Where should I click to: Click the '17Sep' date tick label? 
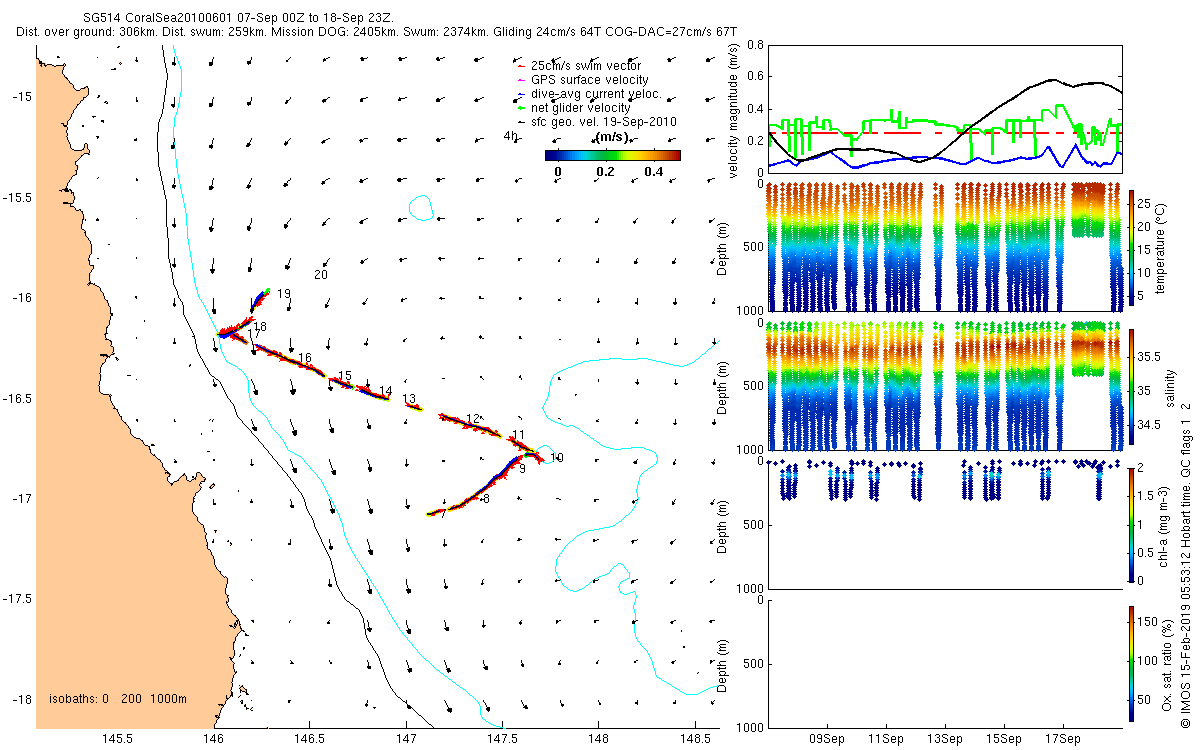(1062, 739)
